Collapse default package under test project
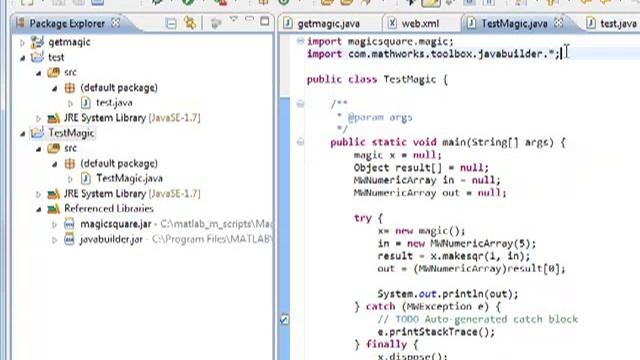 (x=54, y=88)
